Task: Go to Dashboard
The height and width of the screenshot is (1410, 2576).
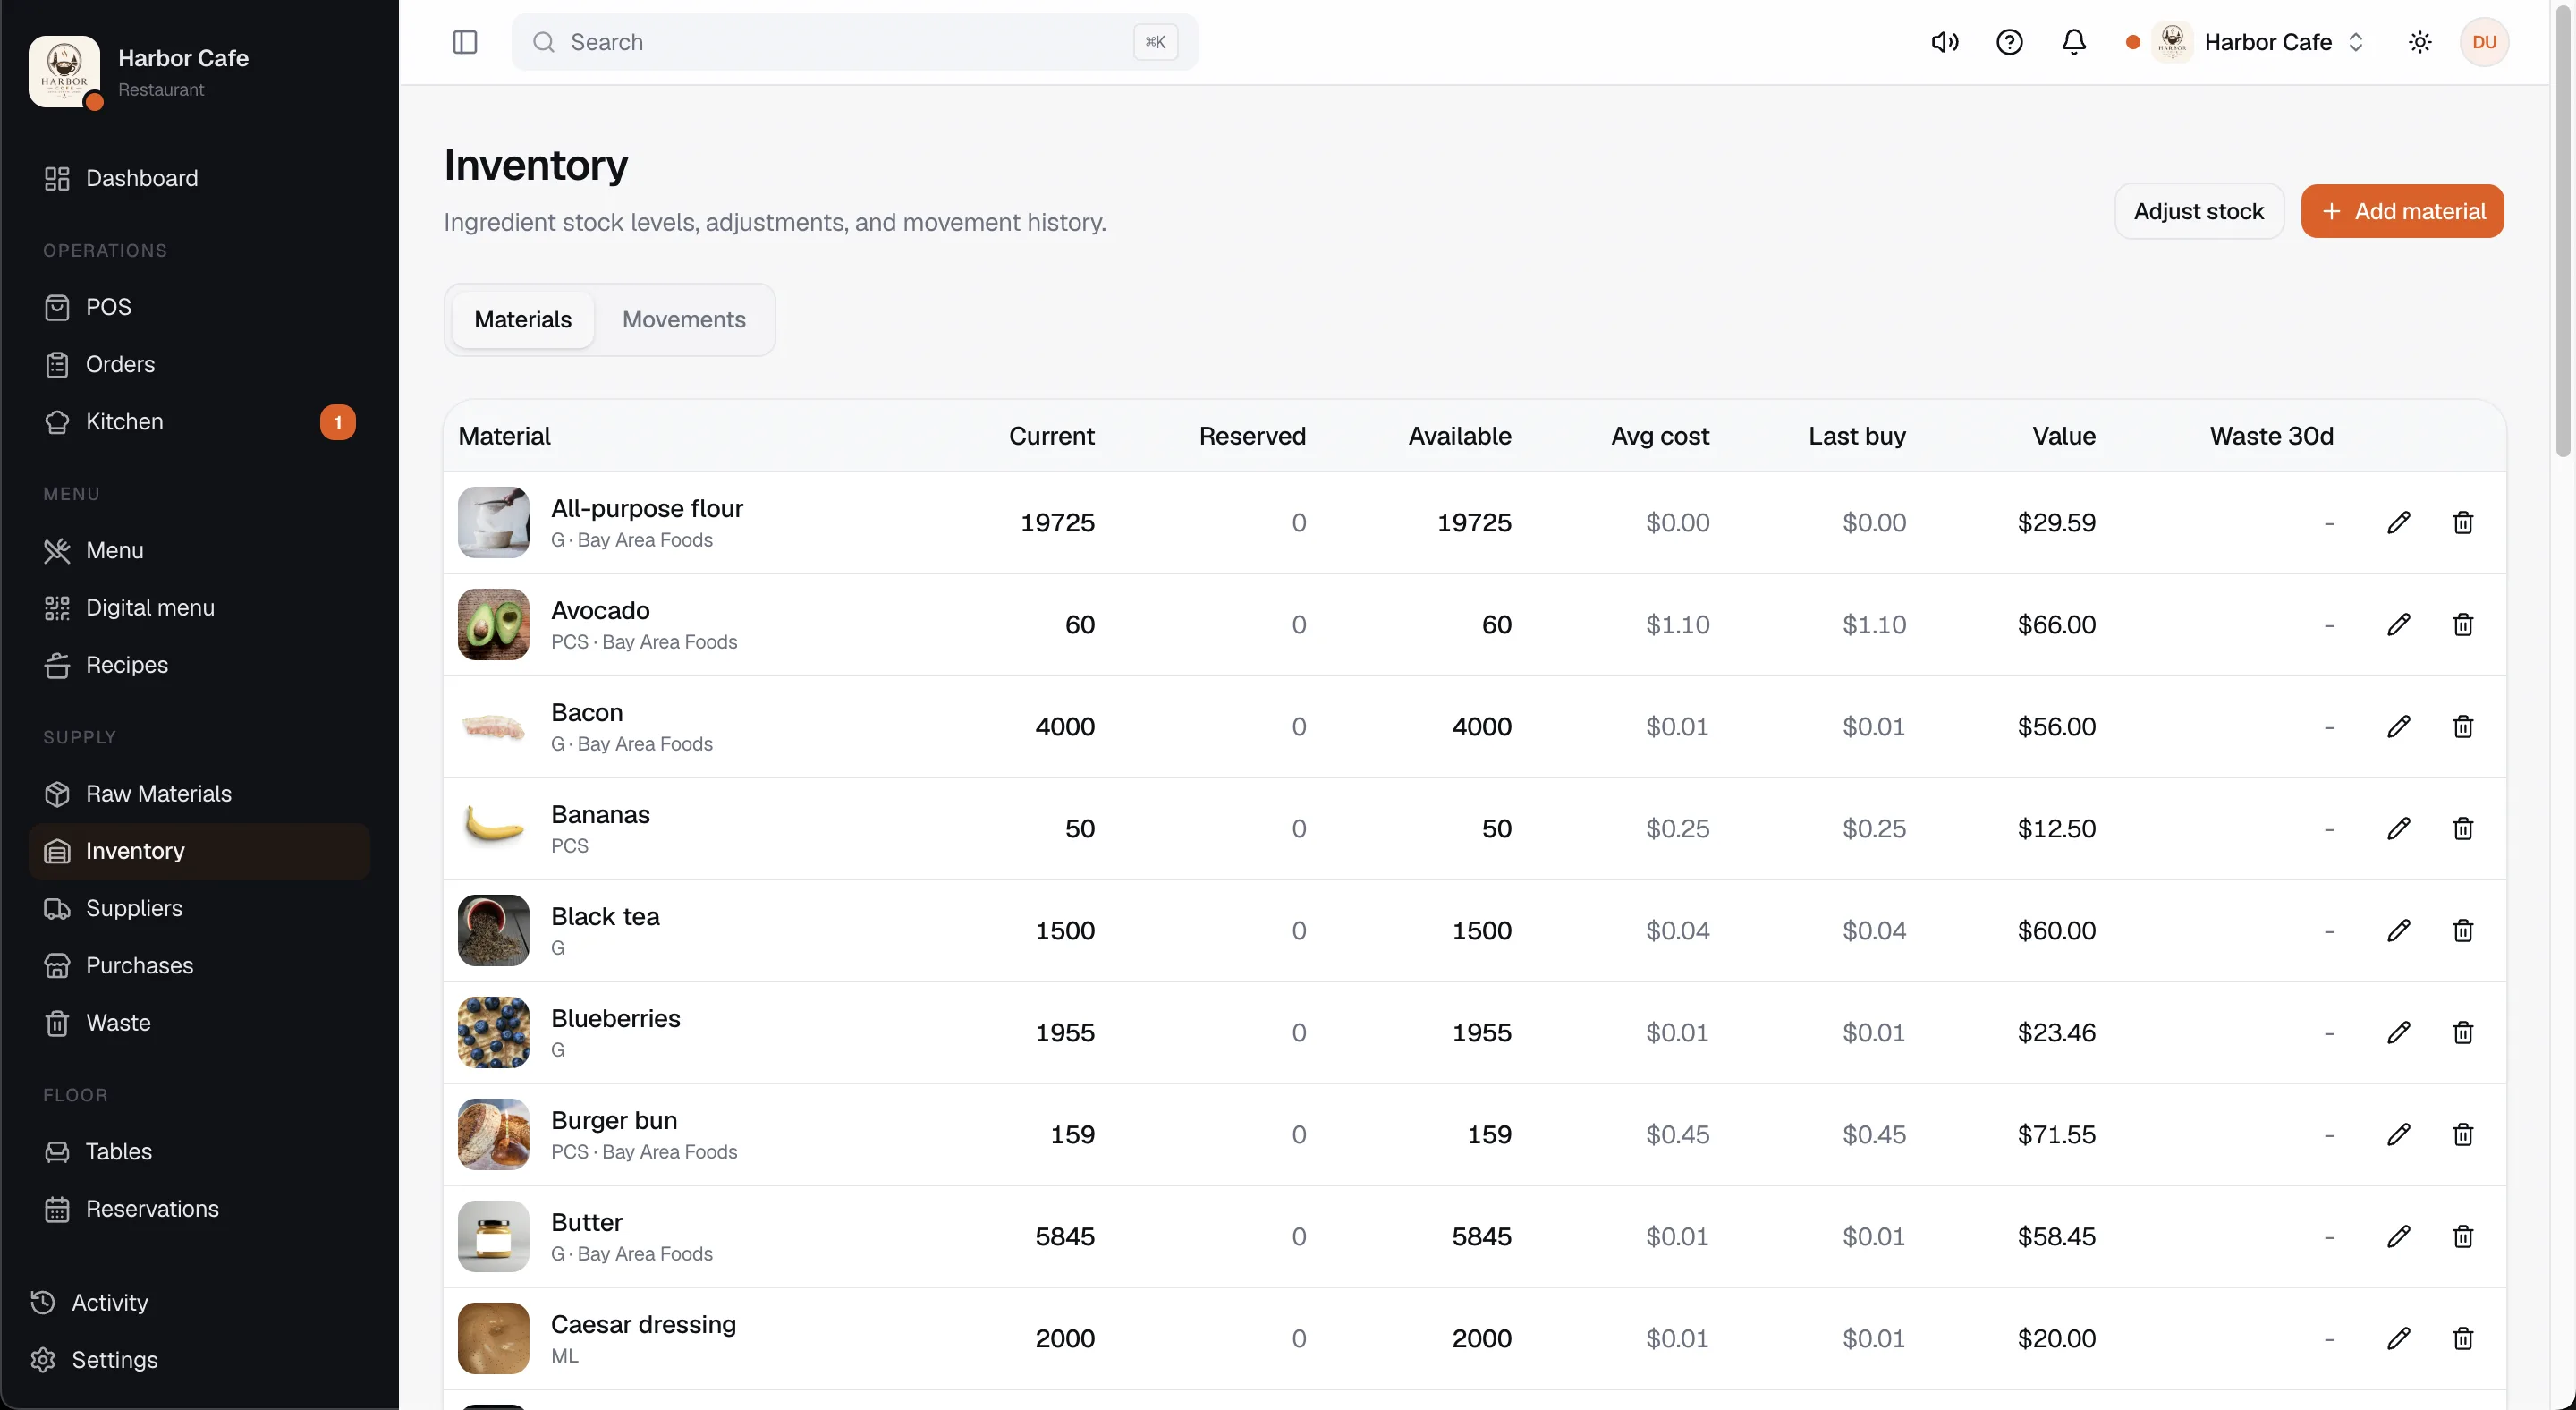Action: [199, 178]
